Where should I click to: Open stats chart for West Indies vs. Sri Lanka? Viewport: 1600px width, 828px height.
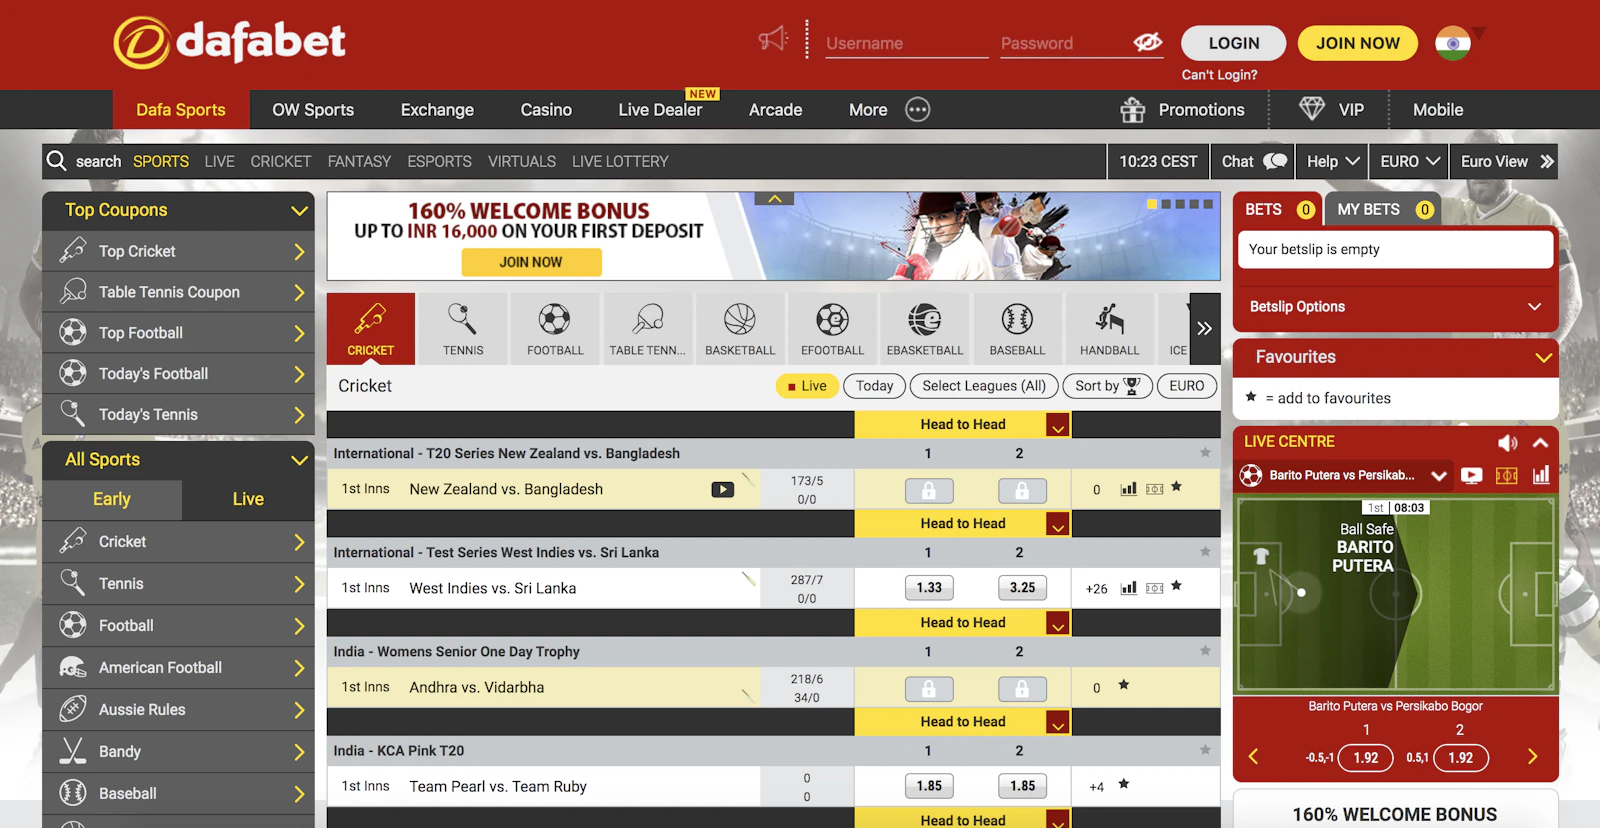coord(1129,588)
